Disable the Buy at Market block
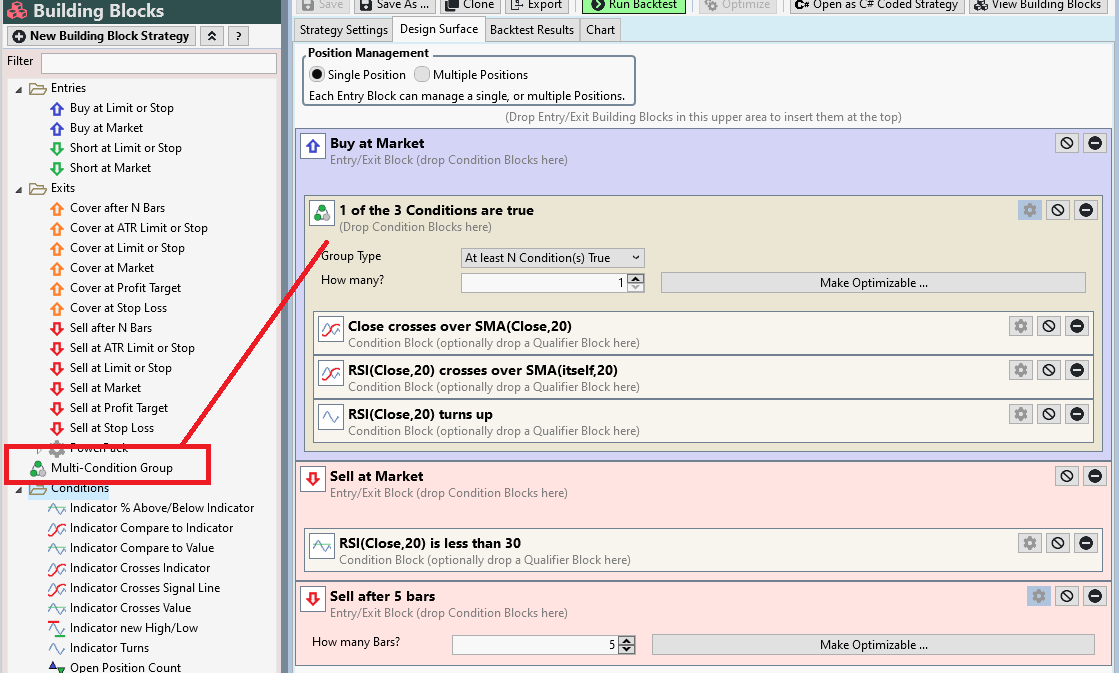Image resolution: width=1119 pixels, height=673 pixels. tap(1067, 143)
